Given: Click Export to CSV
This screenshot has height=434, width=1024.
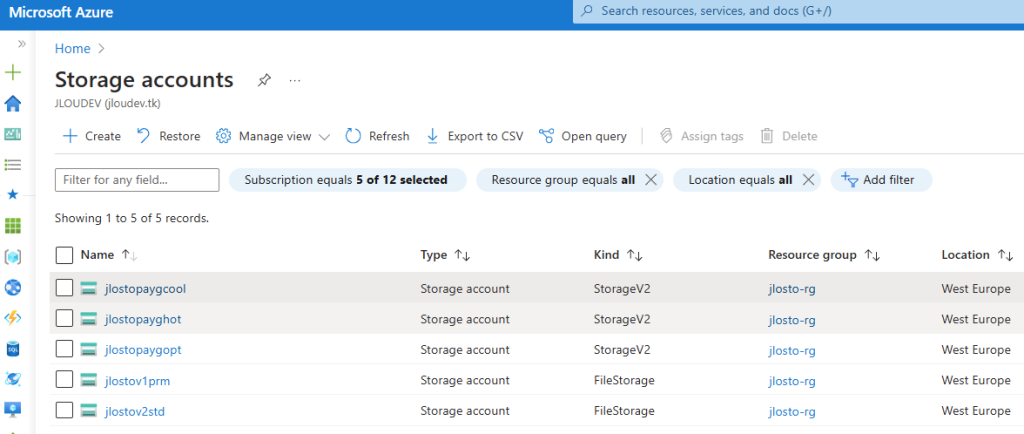Looking at the screenshot, I should (475, 136).
